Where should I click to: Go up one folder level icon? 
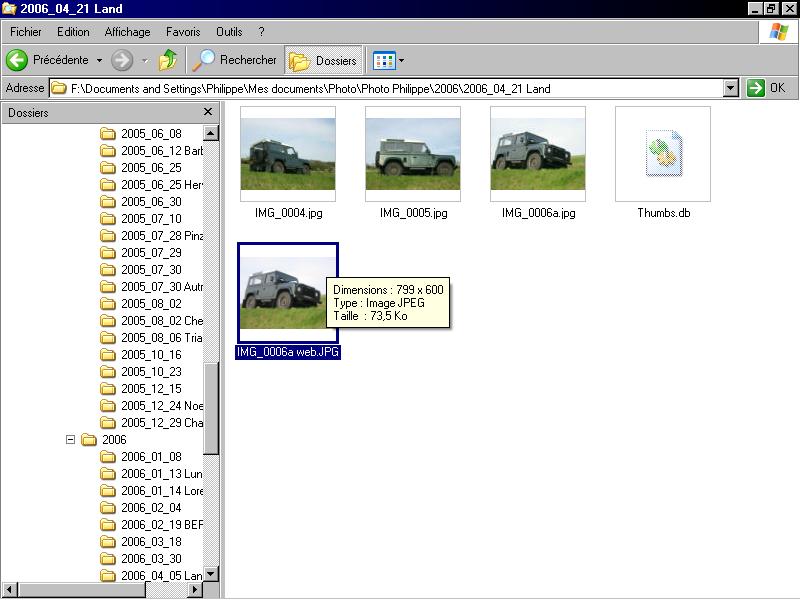pos(168,60)
